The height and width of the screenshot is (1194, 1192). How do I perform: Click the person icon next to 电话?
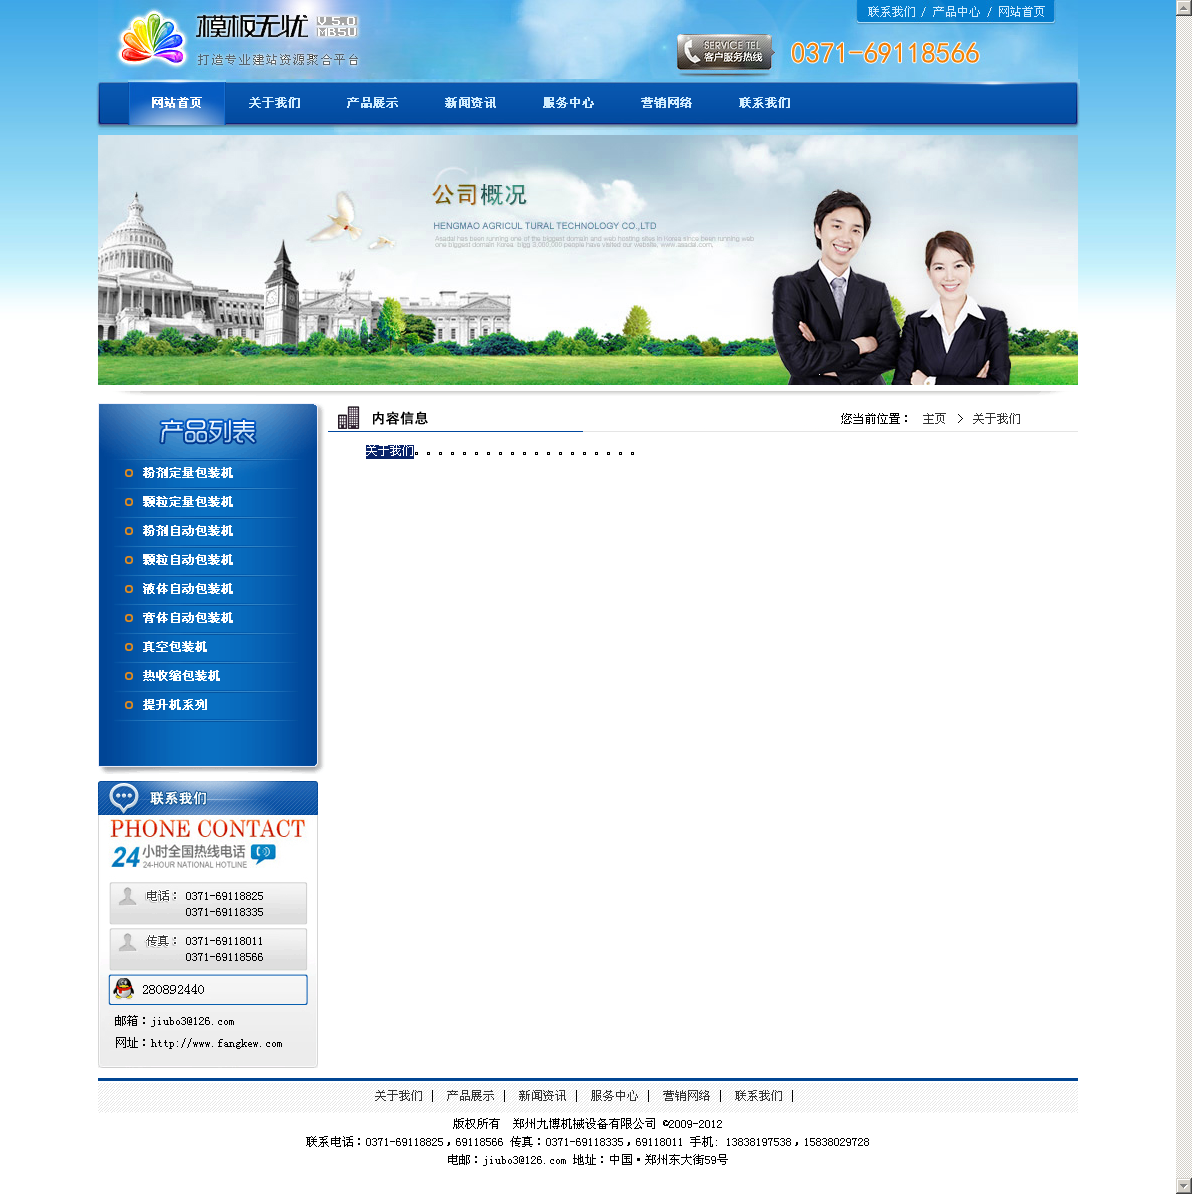point(127,896)
